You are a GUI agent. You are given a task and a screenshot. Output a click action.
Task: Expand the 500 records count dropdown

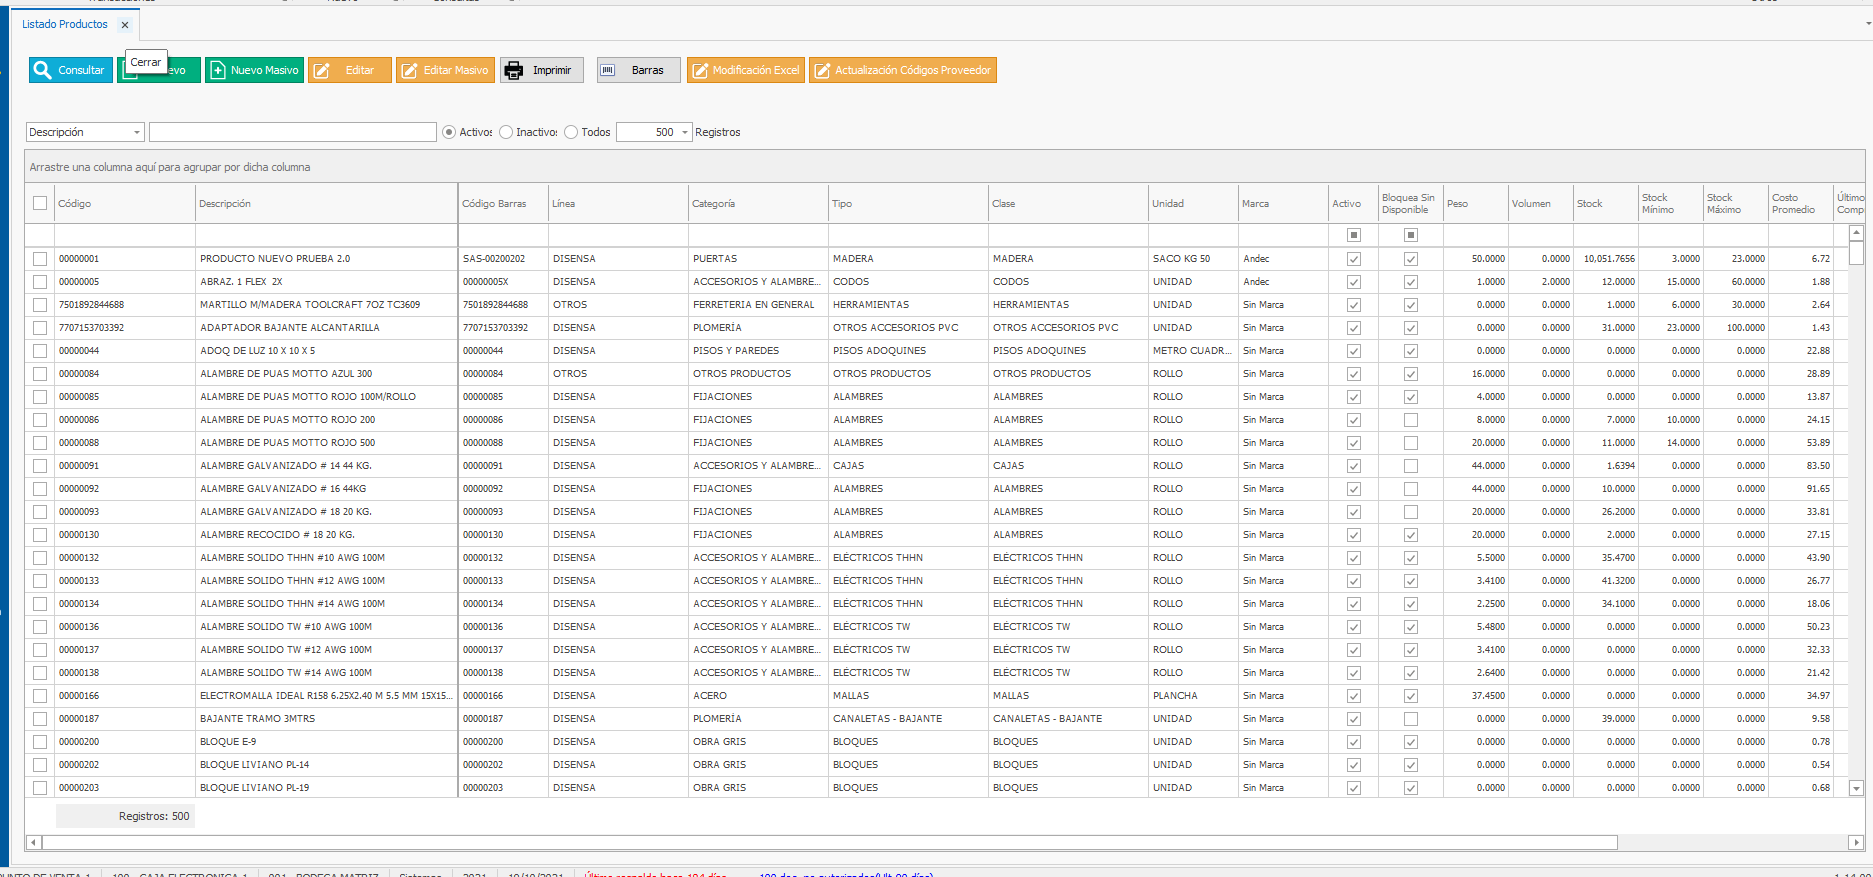click(685, 132)
